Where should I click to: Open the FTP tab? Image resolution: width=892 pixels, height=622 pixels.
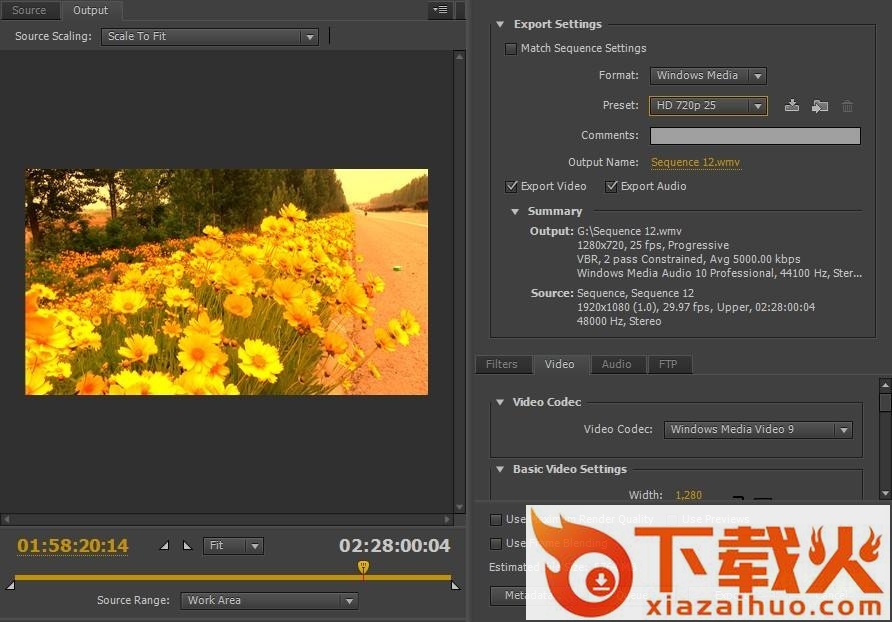(668, 364)
